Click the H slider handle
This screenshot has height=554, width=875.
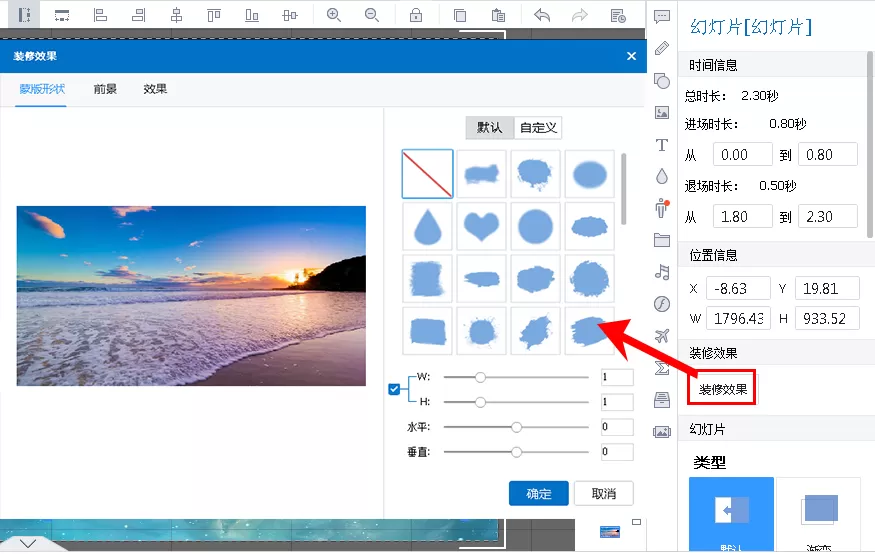480,402
